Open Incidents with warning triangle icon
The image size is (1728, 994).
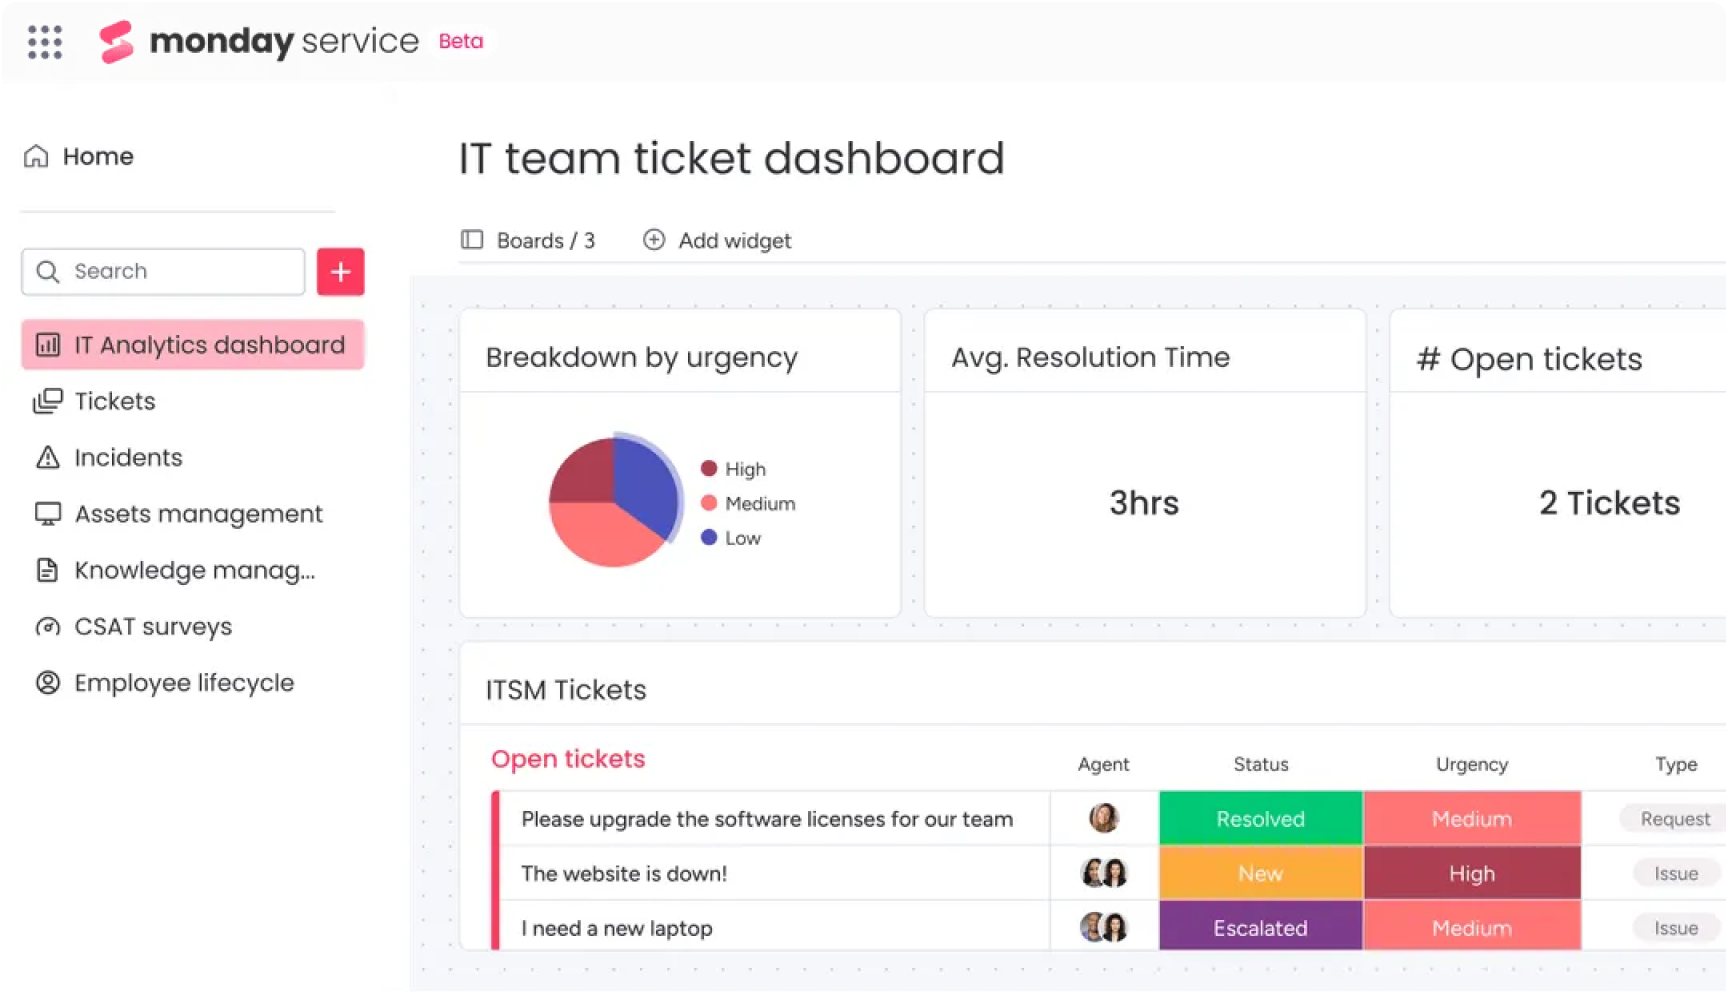click(48, 458)
